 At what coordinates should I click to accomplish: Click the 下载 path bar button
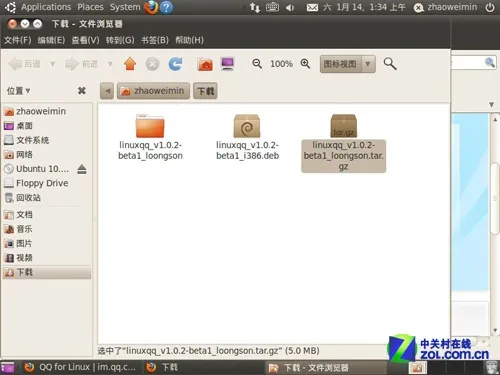click(x=205, y=91)
